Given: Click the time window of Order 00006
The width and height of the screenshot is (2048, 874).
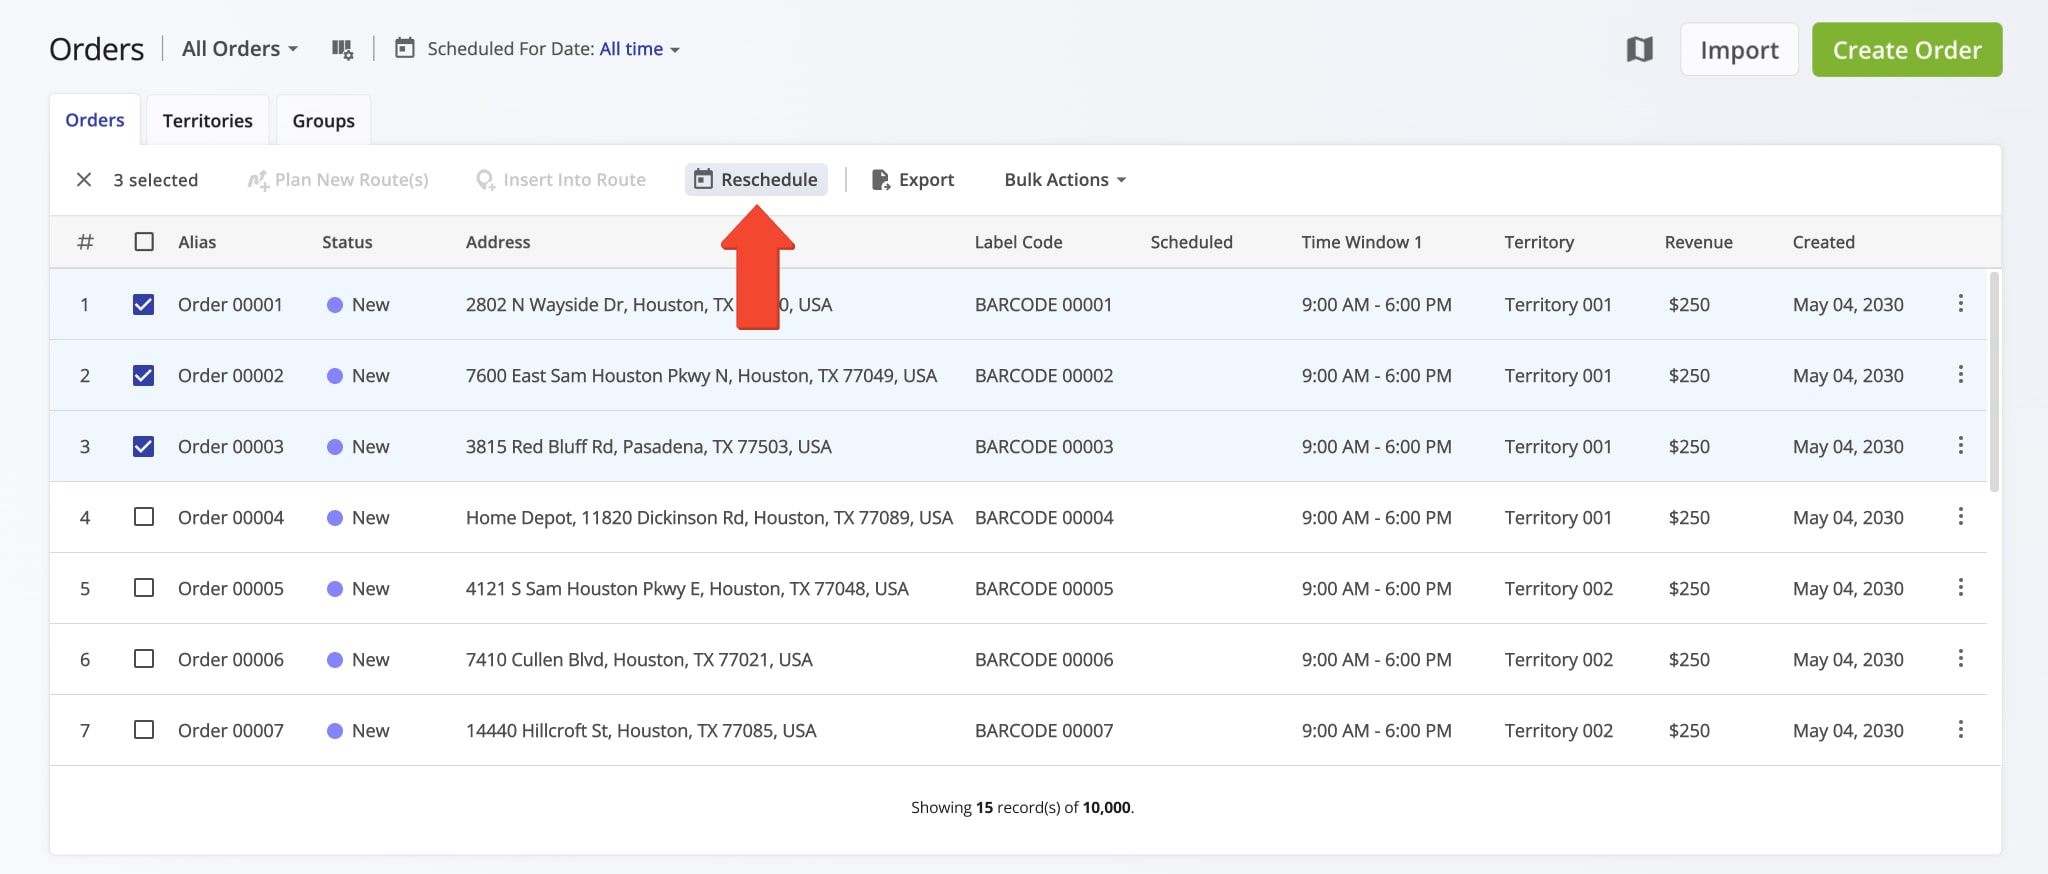Looking at the screenshot, I should [x=1376, y=660].
